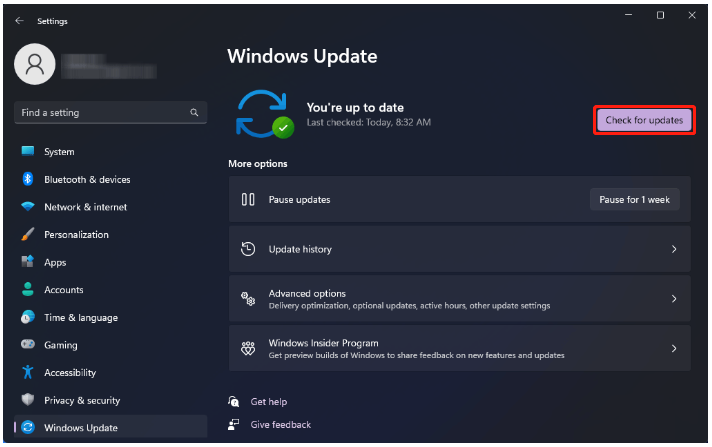Click Check for updates button
Viewport: 712px width, 447px height.
click(644, 120)
